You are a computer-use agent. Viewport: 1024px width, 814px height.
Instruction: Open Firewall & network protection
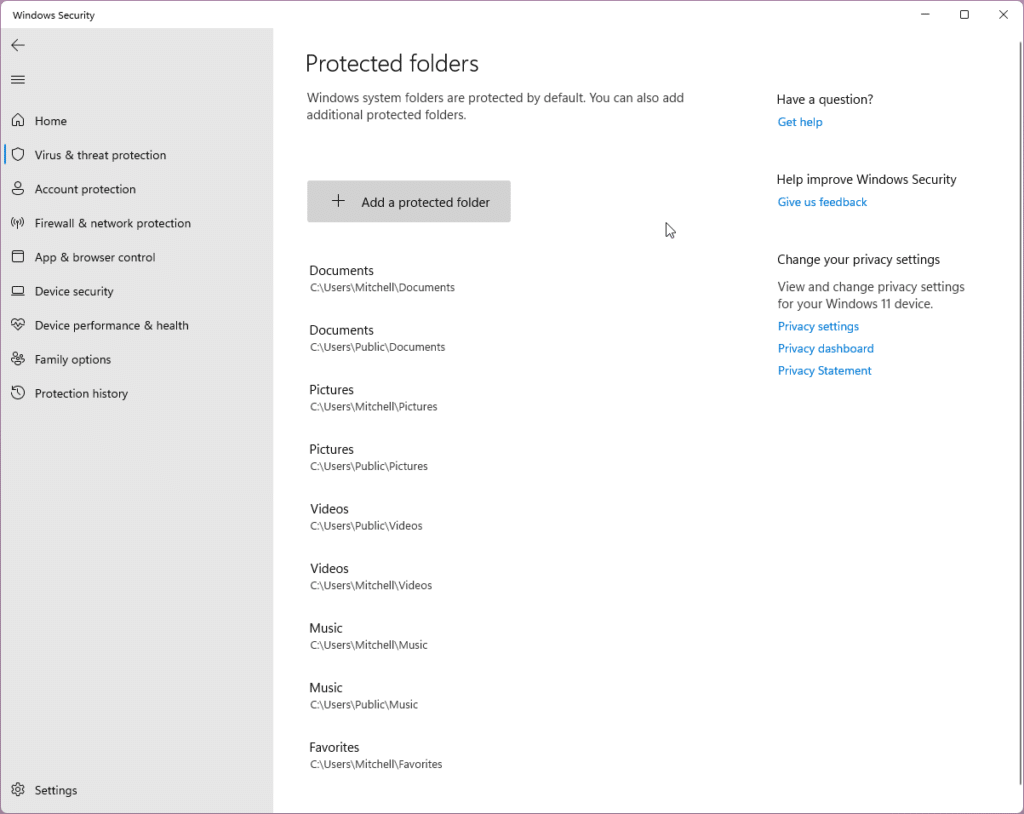coord(110,222)
